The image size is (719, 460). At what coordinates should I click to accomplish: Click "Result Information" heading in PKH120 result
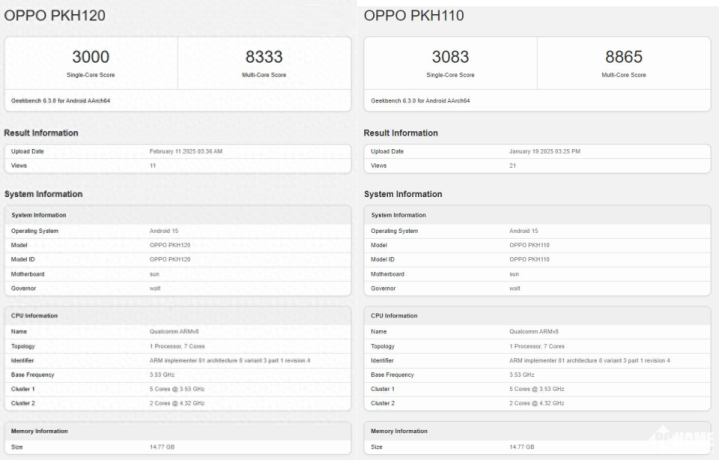tap(41, 133)
